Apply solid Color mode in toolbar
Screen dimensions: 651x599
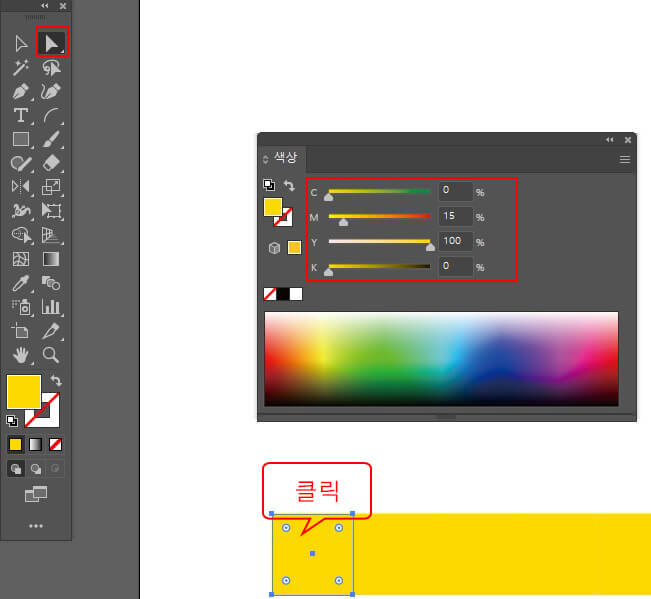(x=15, y=445)
